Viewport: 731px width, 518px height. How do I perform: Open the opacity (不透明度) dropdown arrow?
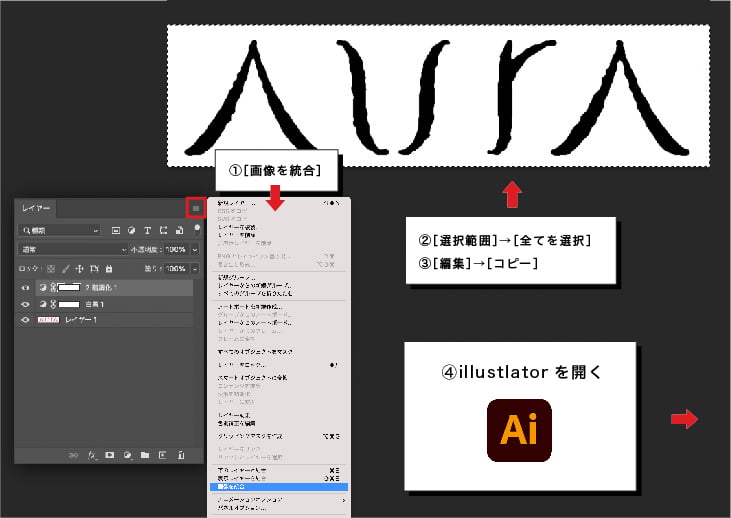pyautogui.click(x=194, y=249)
